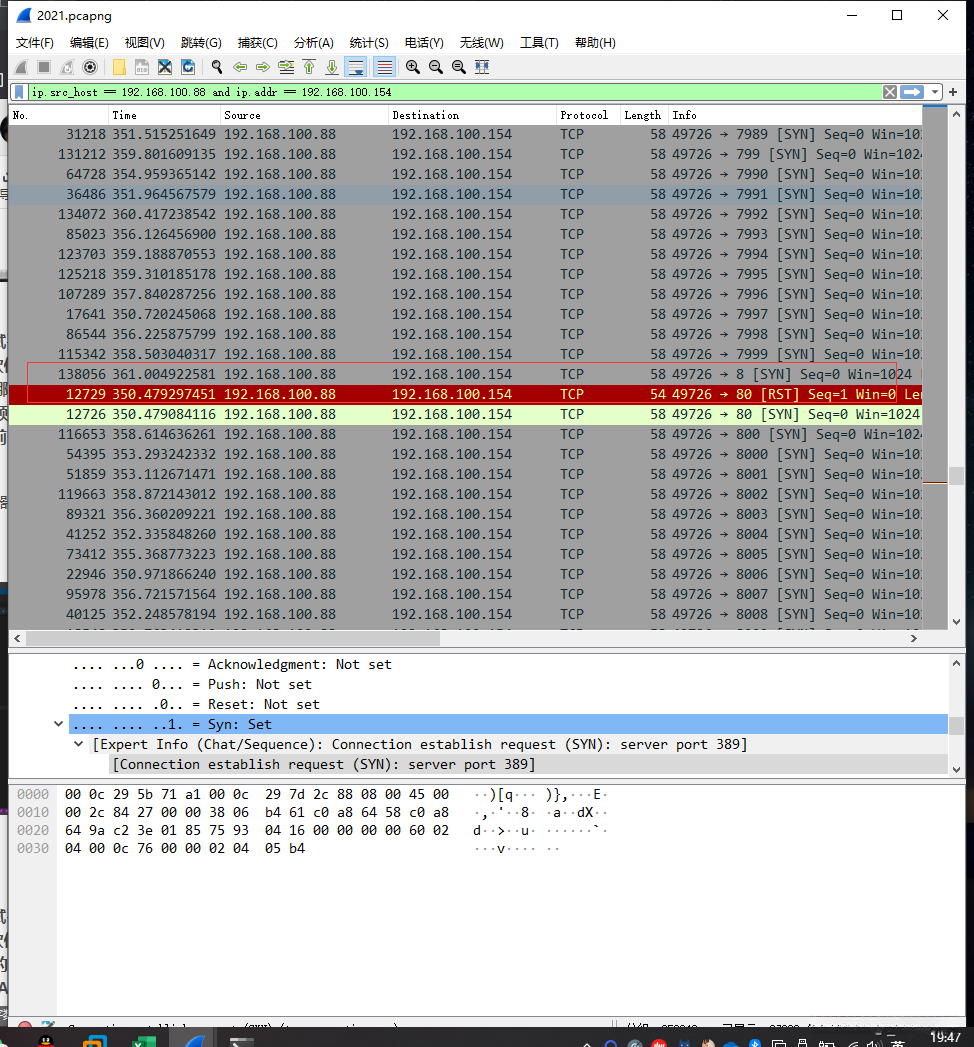The image size is (974, 1047).
Task: Toggle packet list colorization
Action: (384, 67)
